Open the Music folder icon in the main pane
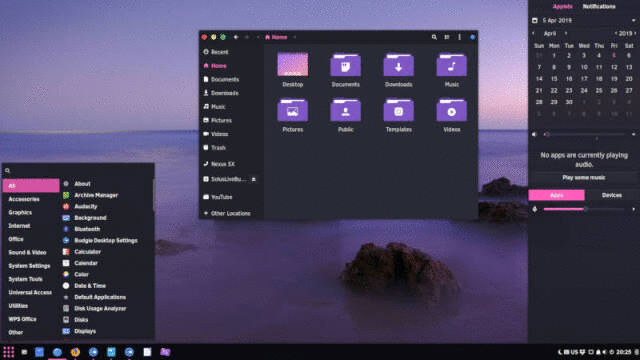This screenshot has height=360, width=640. pyautogui.click(x=451, y=65)
